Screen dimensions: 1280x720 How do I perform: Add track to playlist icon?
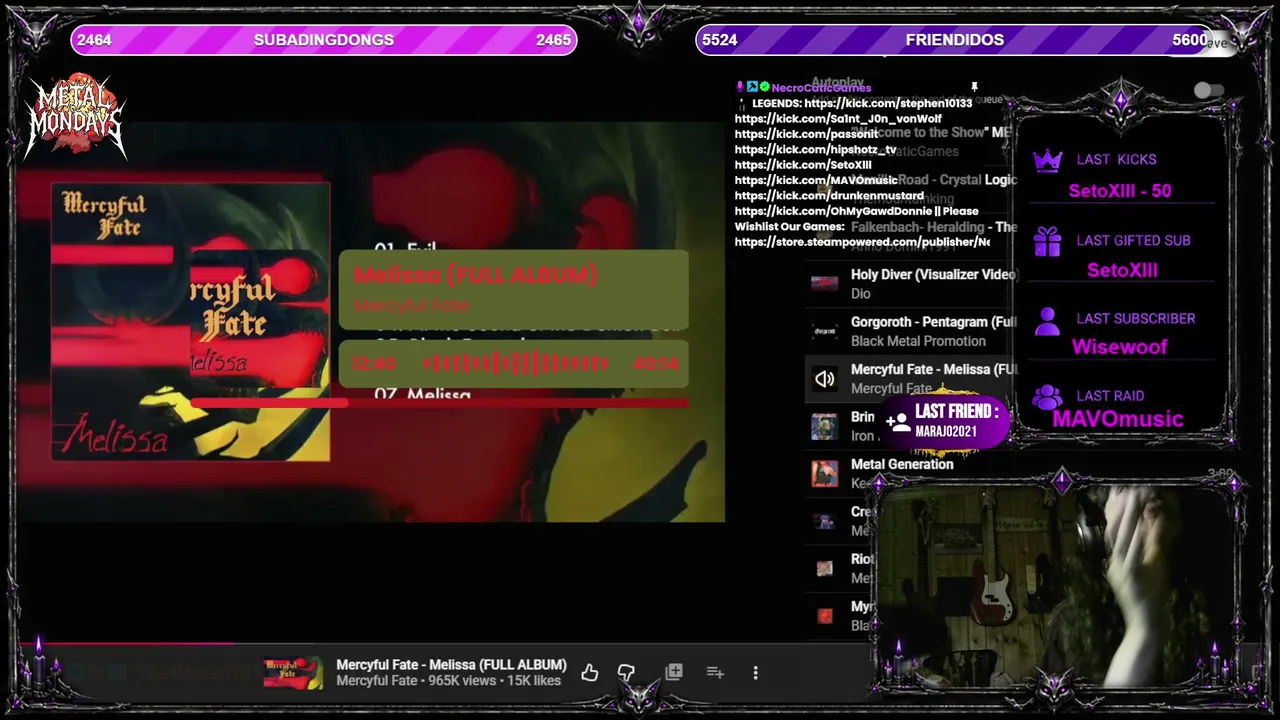point(715,673)
